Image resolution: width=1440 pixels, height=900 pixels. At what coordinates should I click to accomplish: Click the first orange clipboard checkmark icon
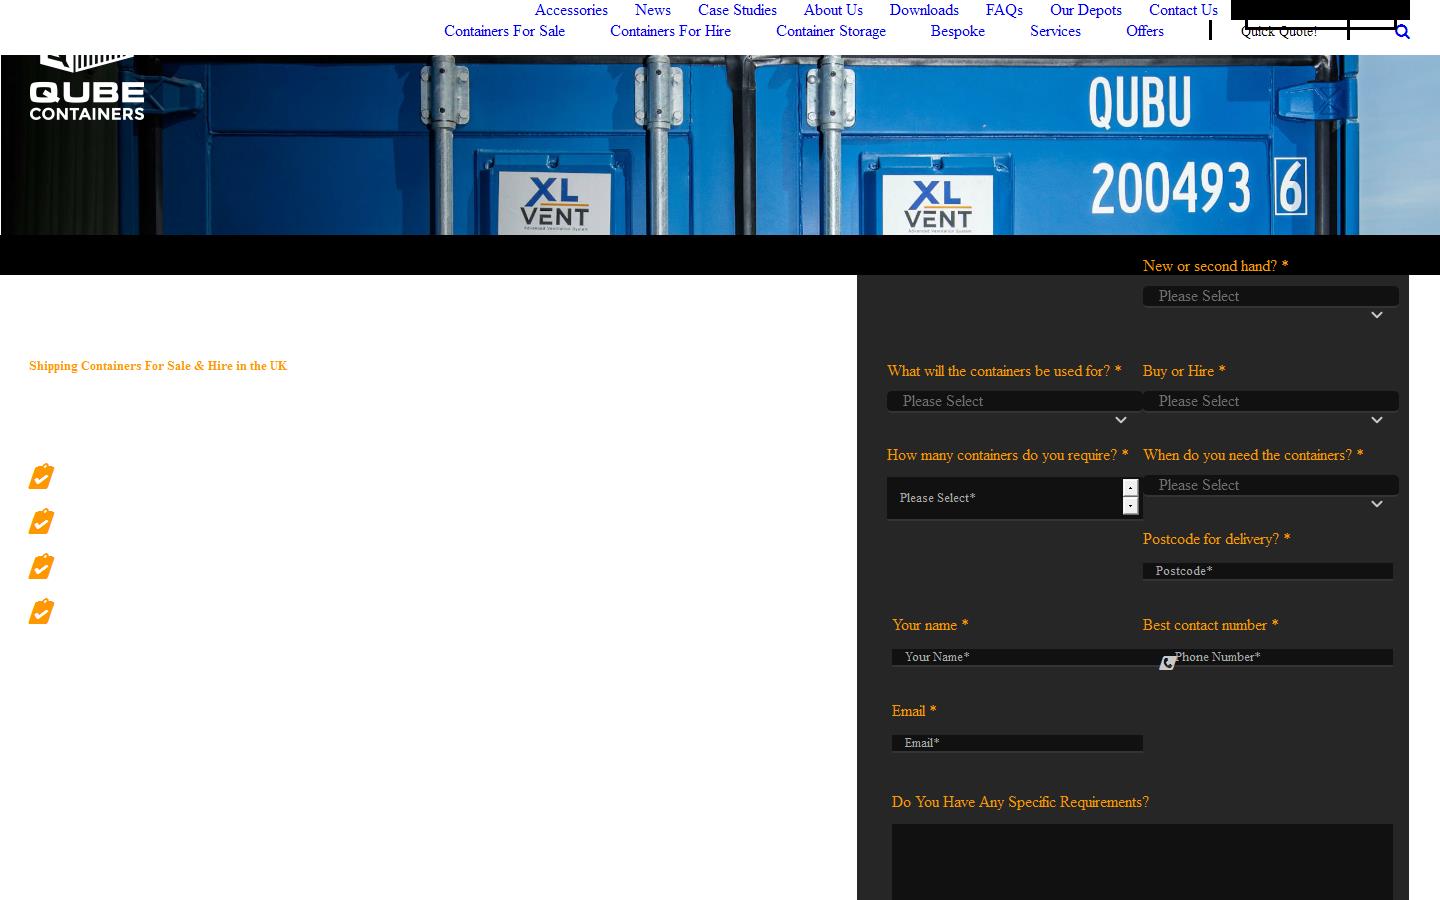(40, 476)
